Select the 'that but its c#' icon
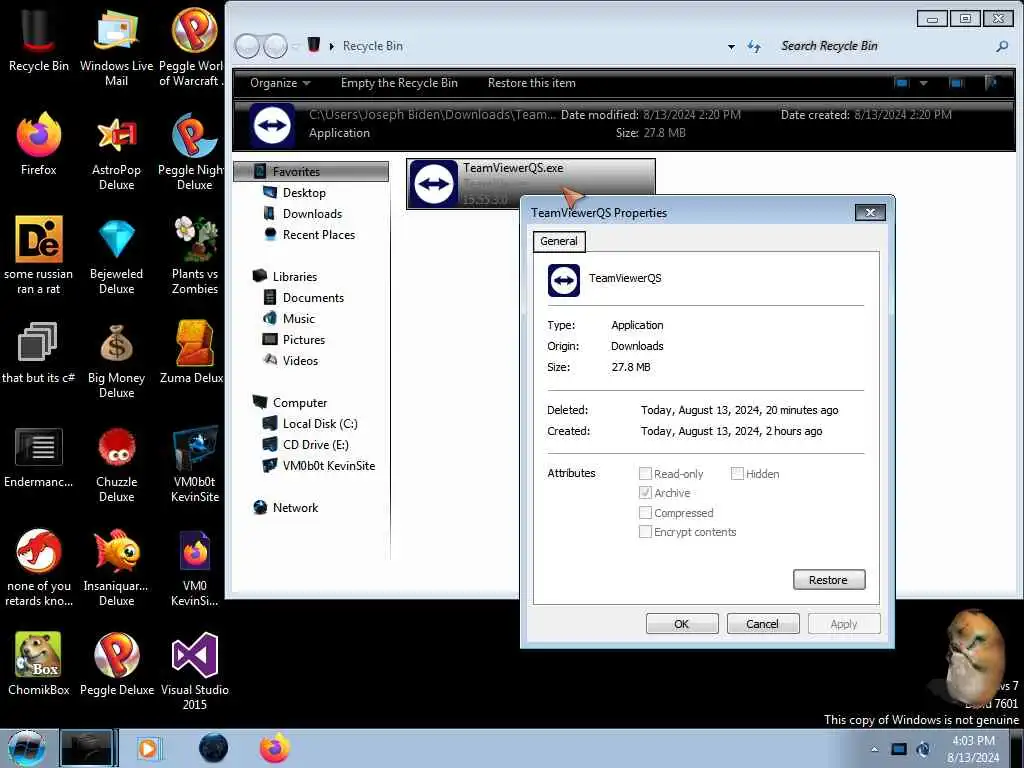Viewport: 1024px width, 768px height. click(x=39, y=353)
